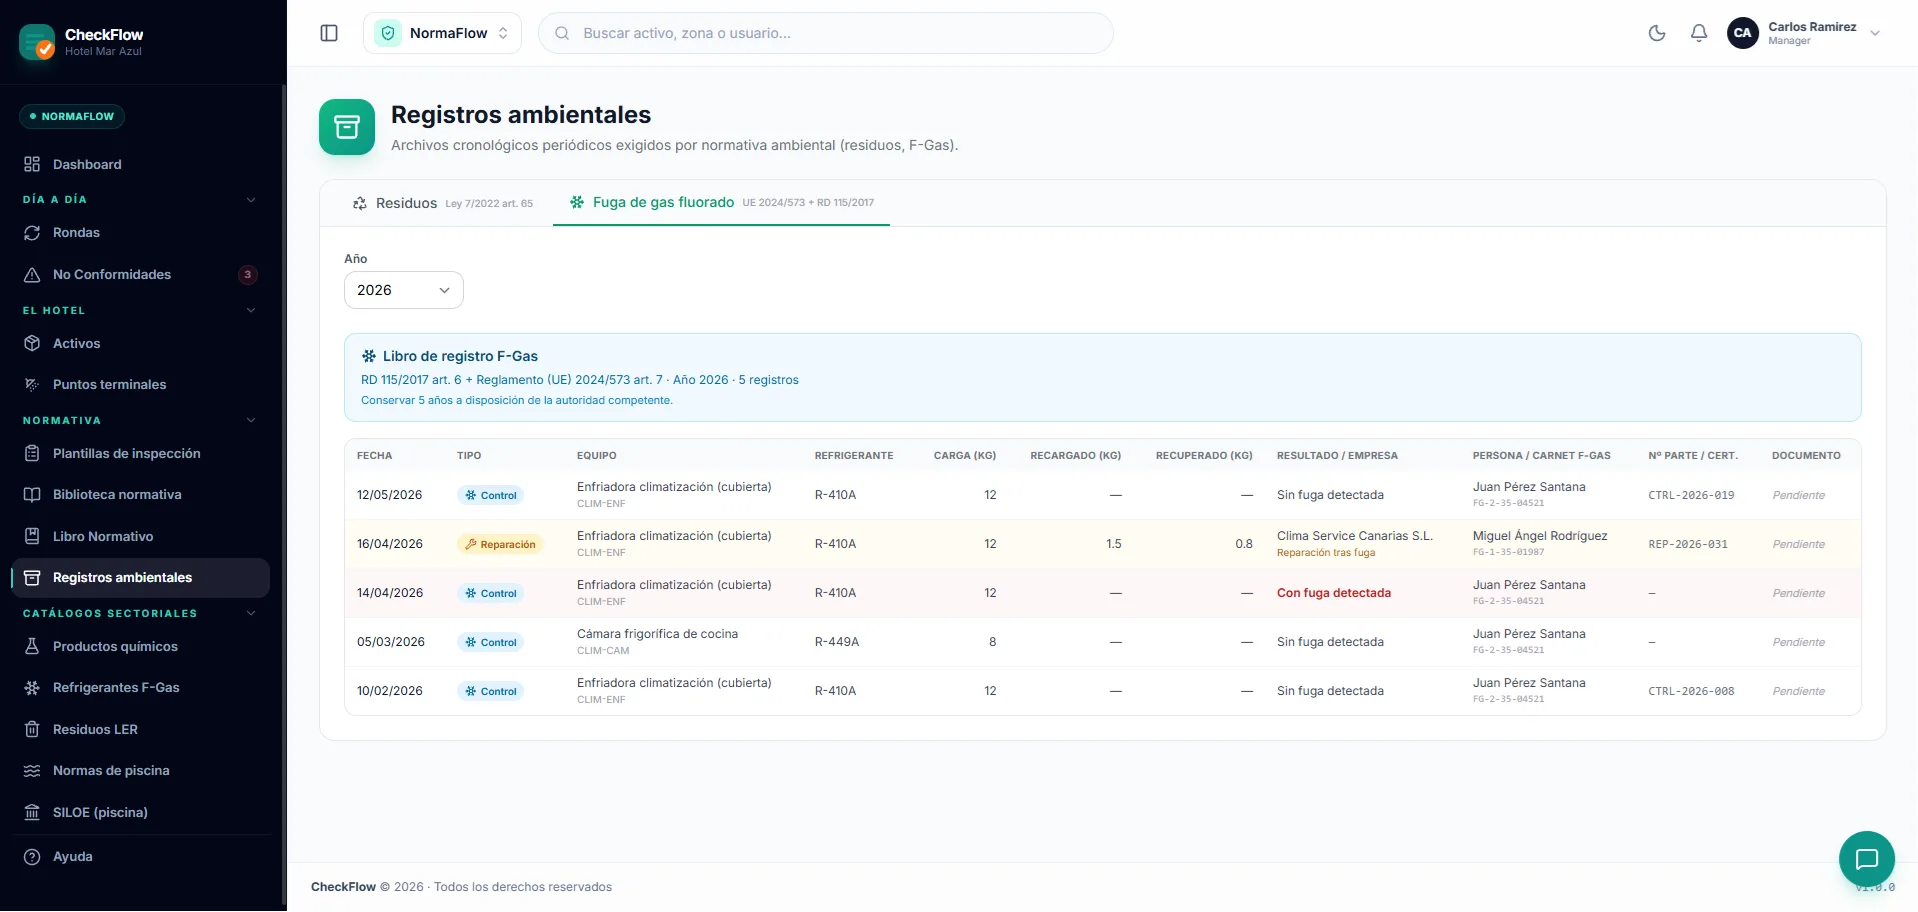Viewport: 1918px width, 912px height.
Task: Click the Control badge on 10/02/2026 row
Action: 491,691
